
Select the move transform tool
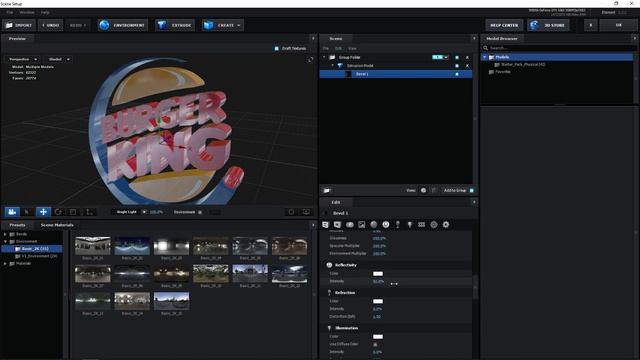43,212
